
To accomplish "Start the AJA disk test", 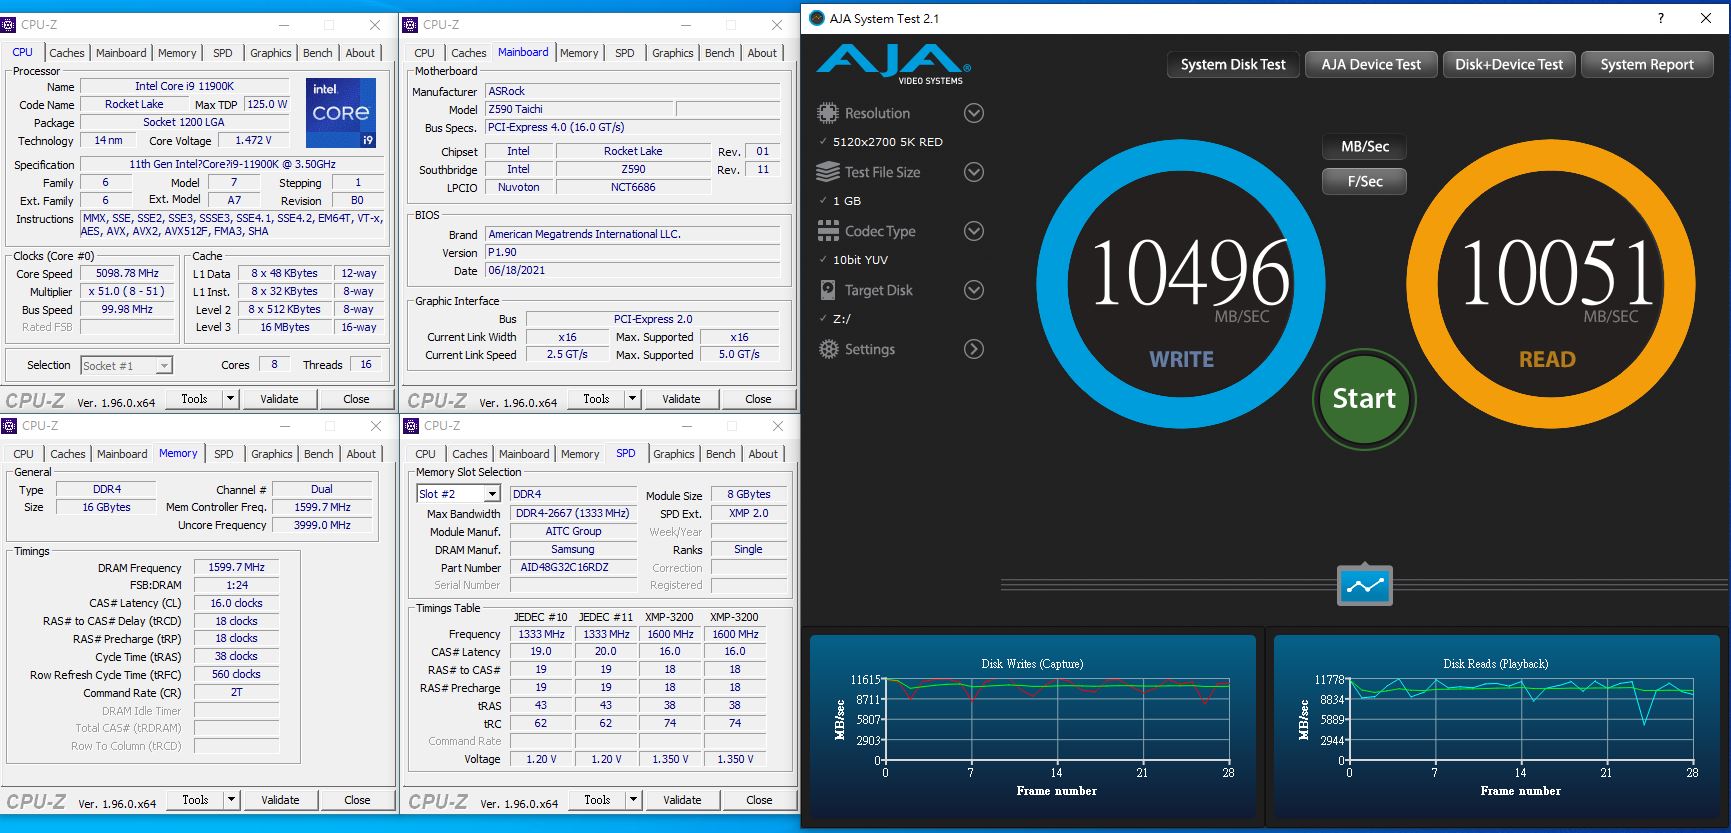I will [1364, 398].
